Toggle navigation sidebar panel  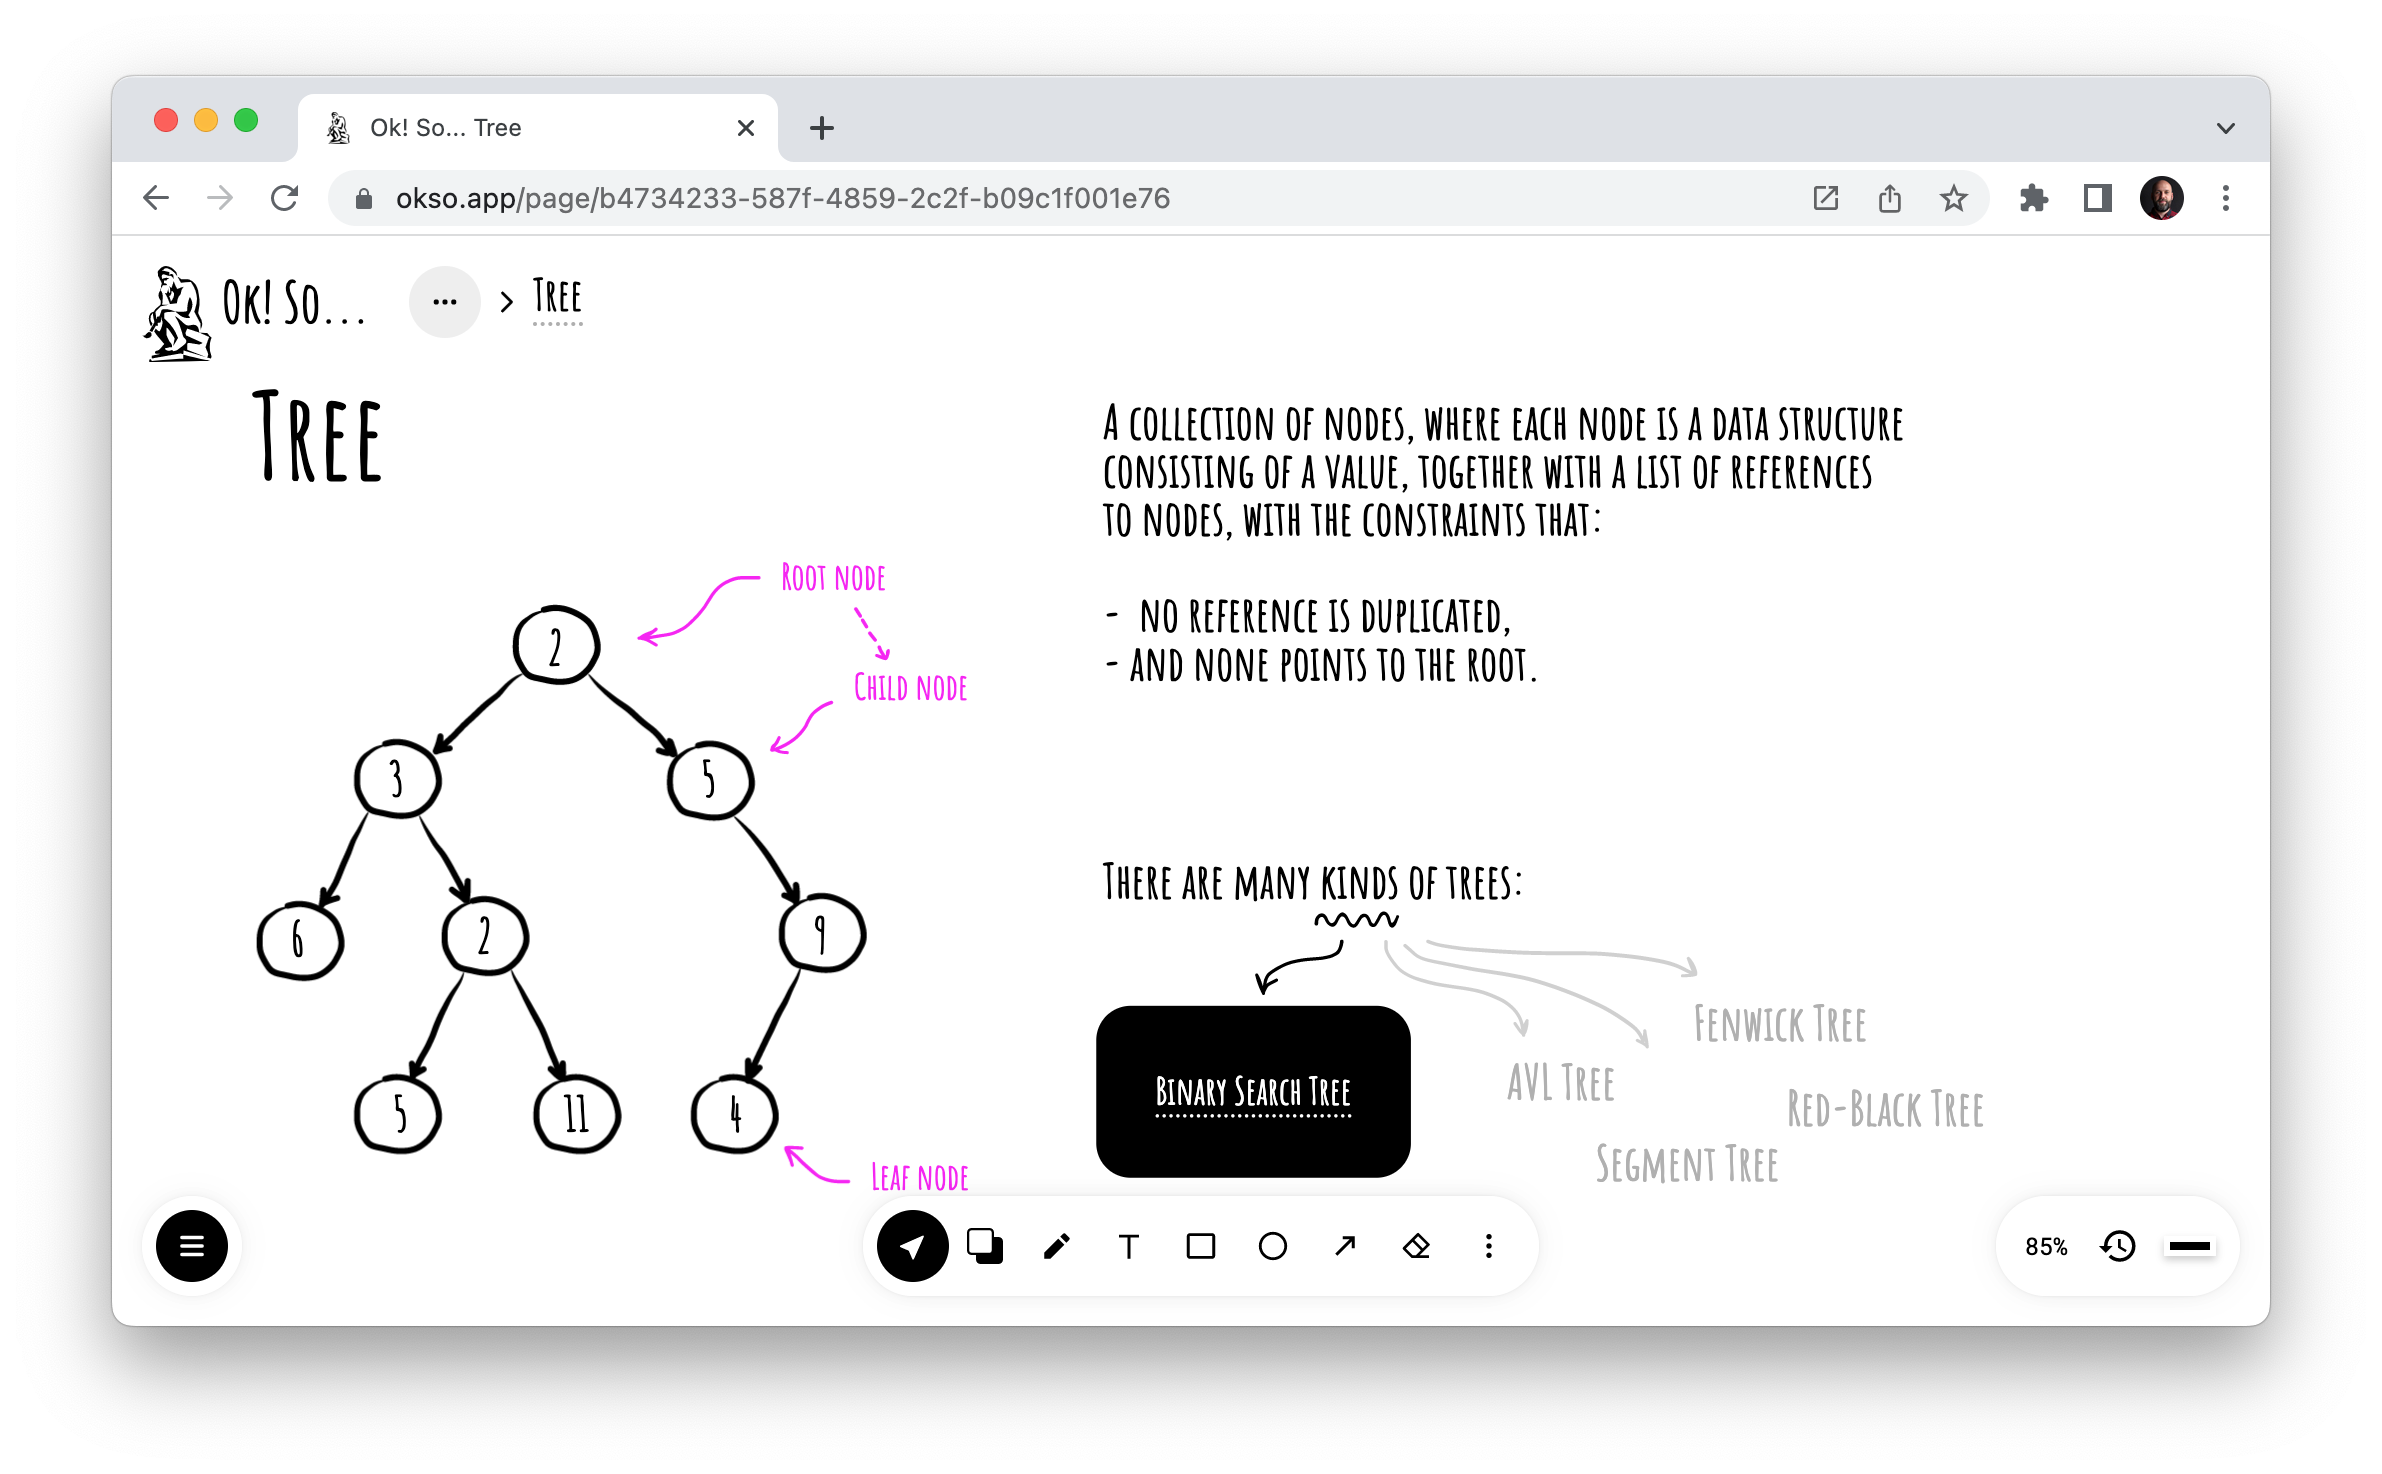click(191, 1243)
